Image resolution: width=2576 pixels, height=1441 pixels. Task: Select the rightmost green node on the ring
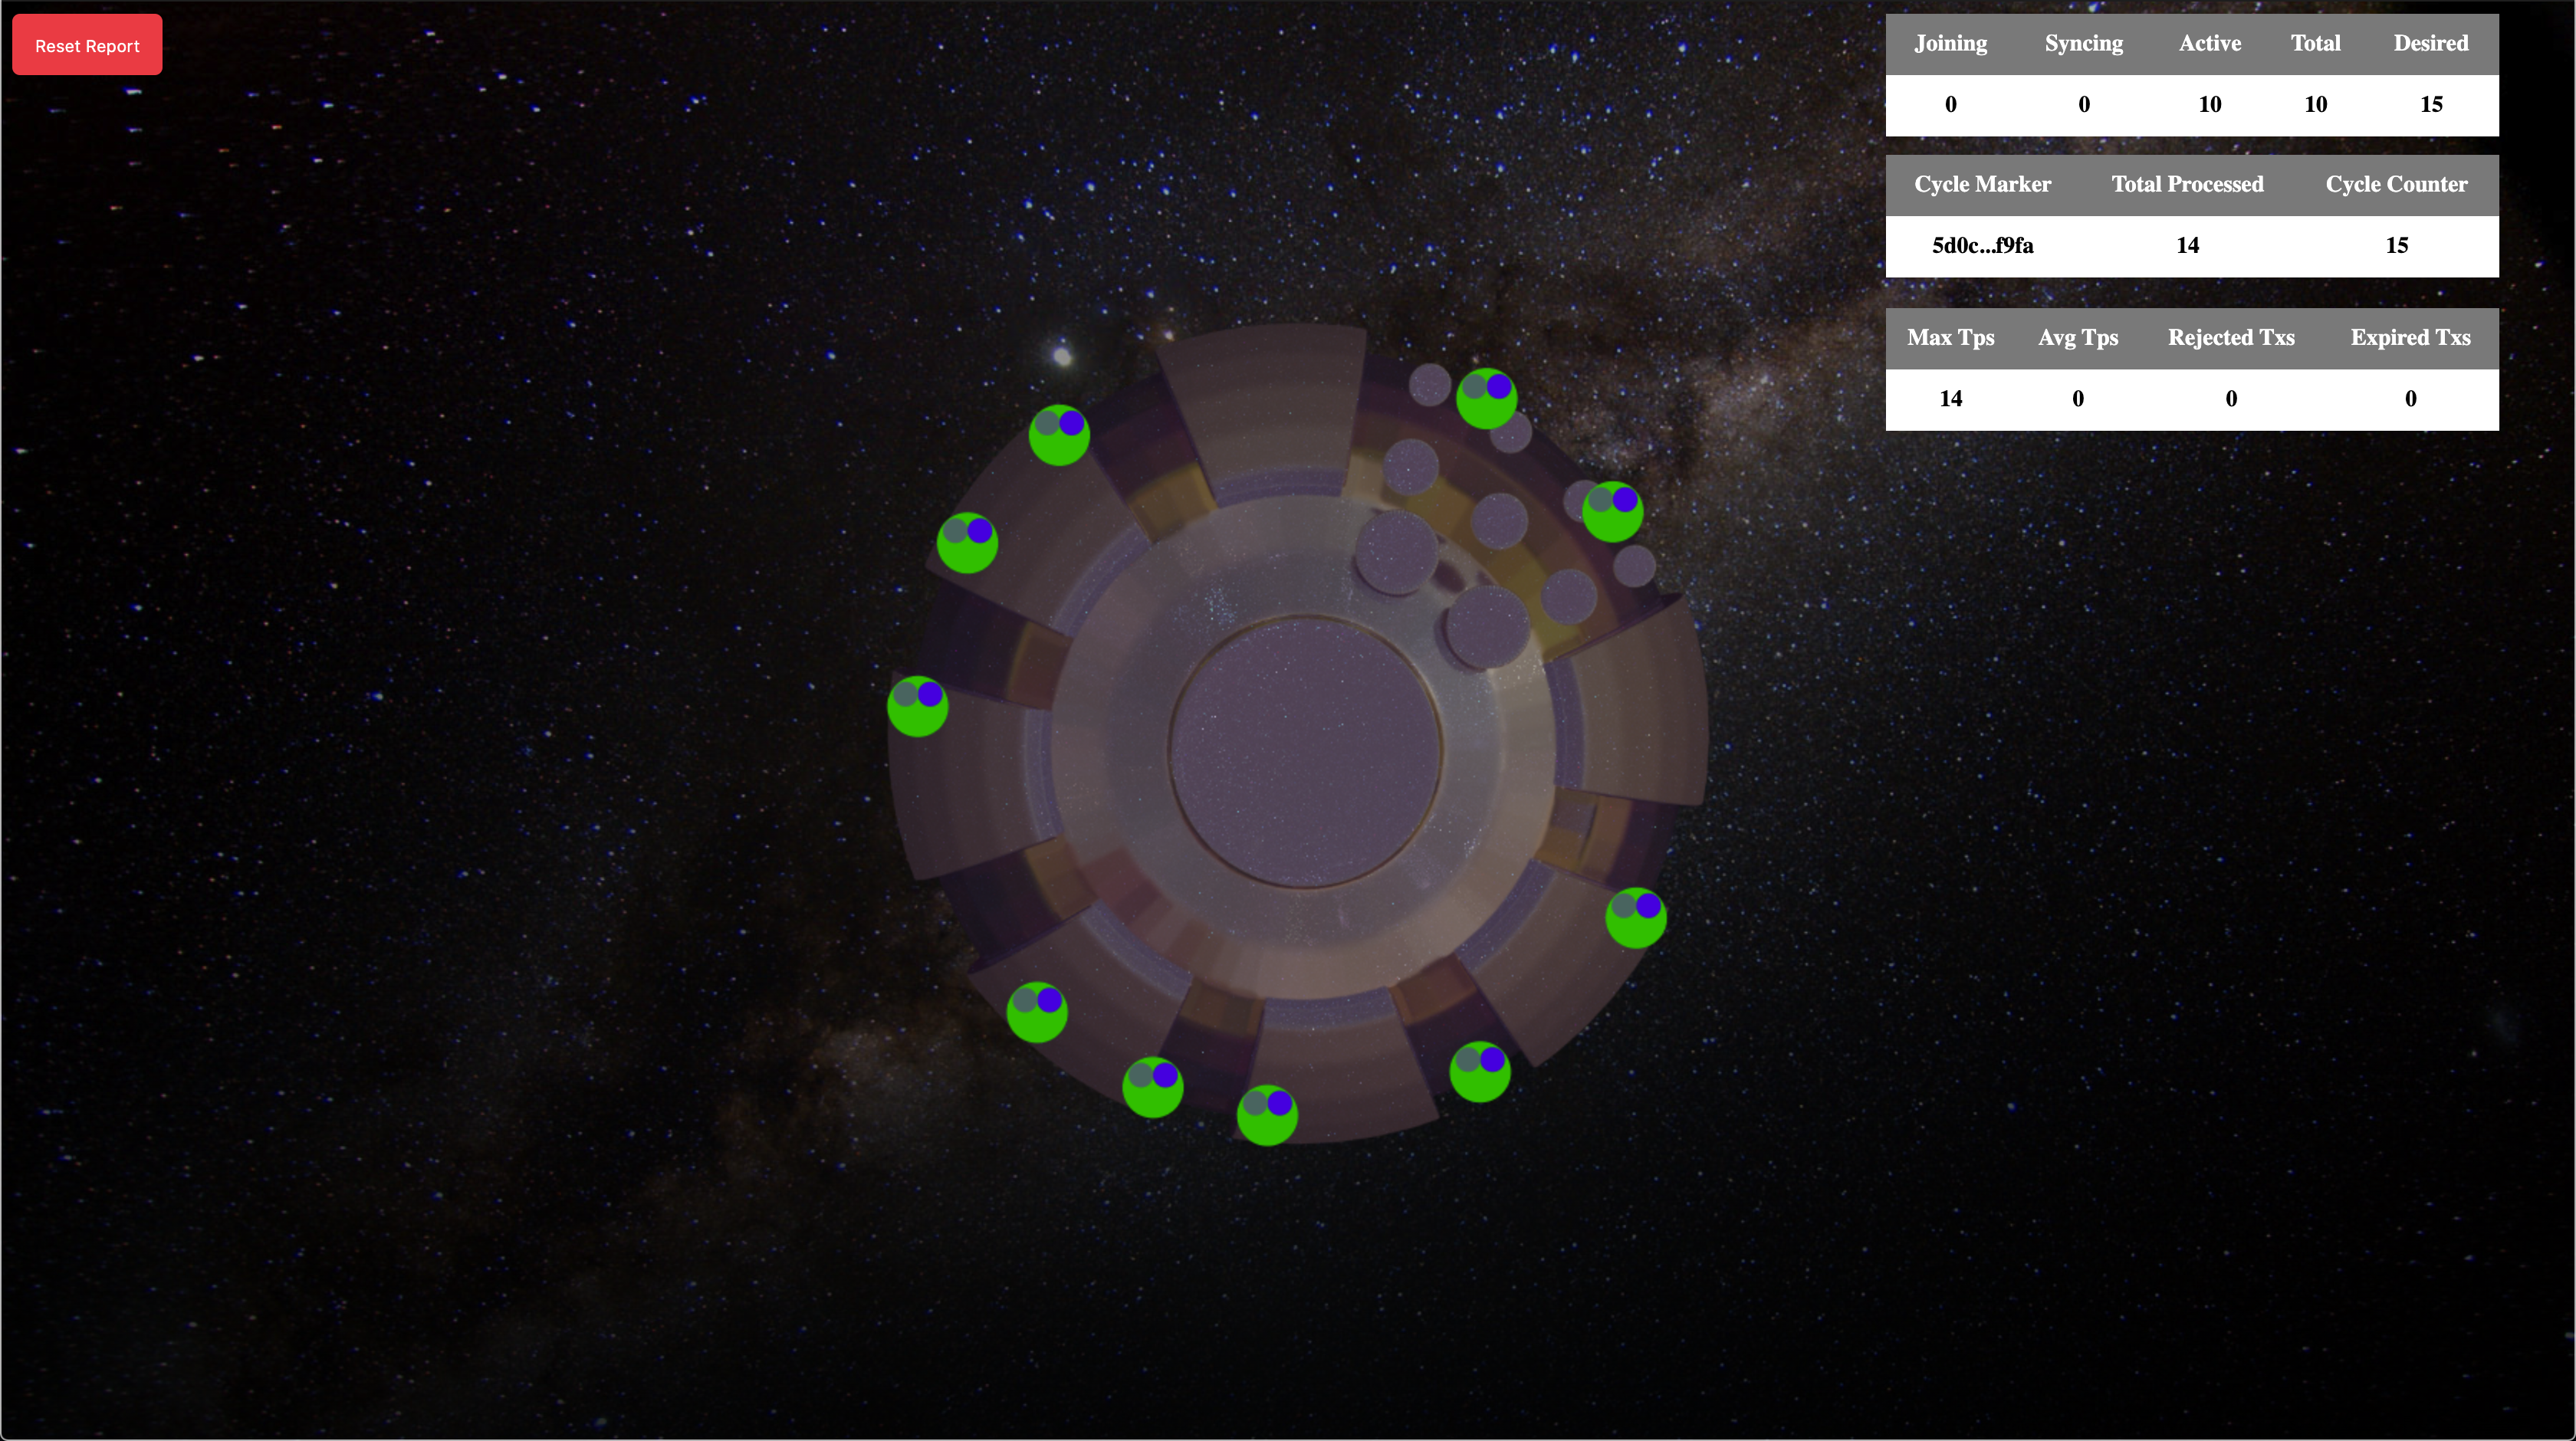coord(1635,918)
